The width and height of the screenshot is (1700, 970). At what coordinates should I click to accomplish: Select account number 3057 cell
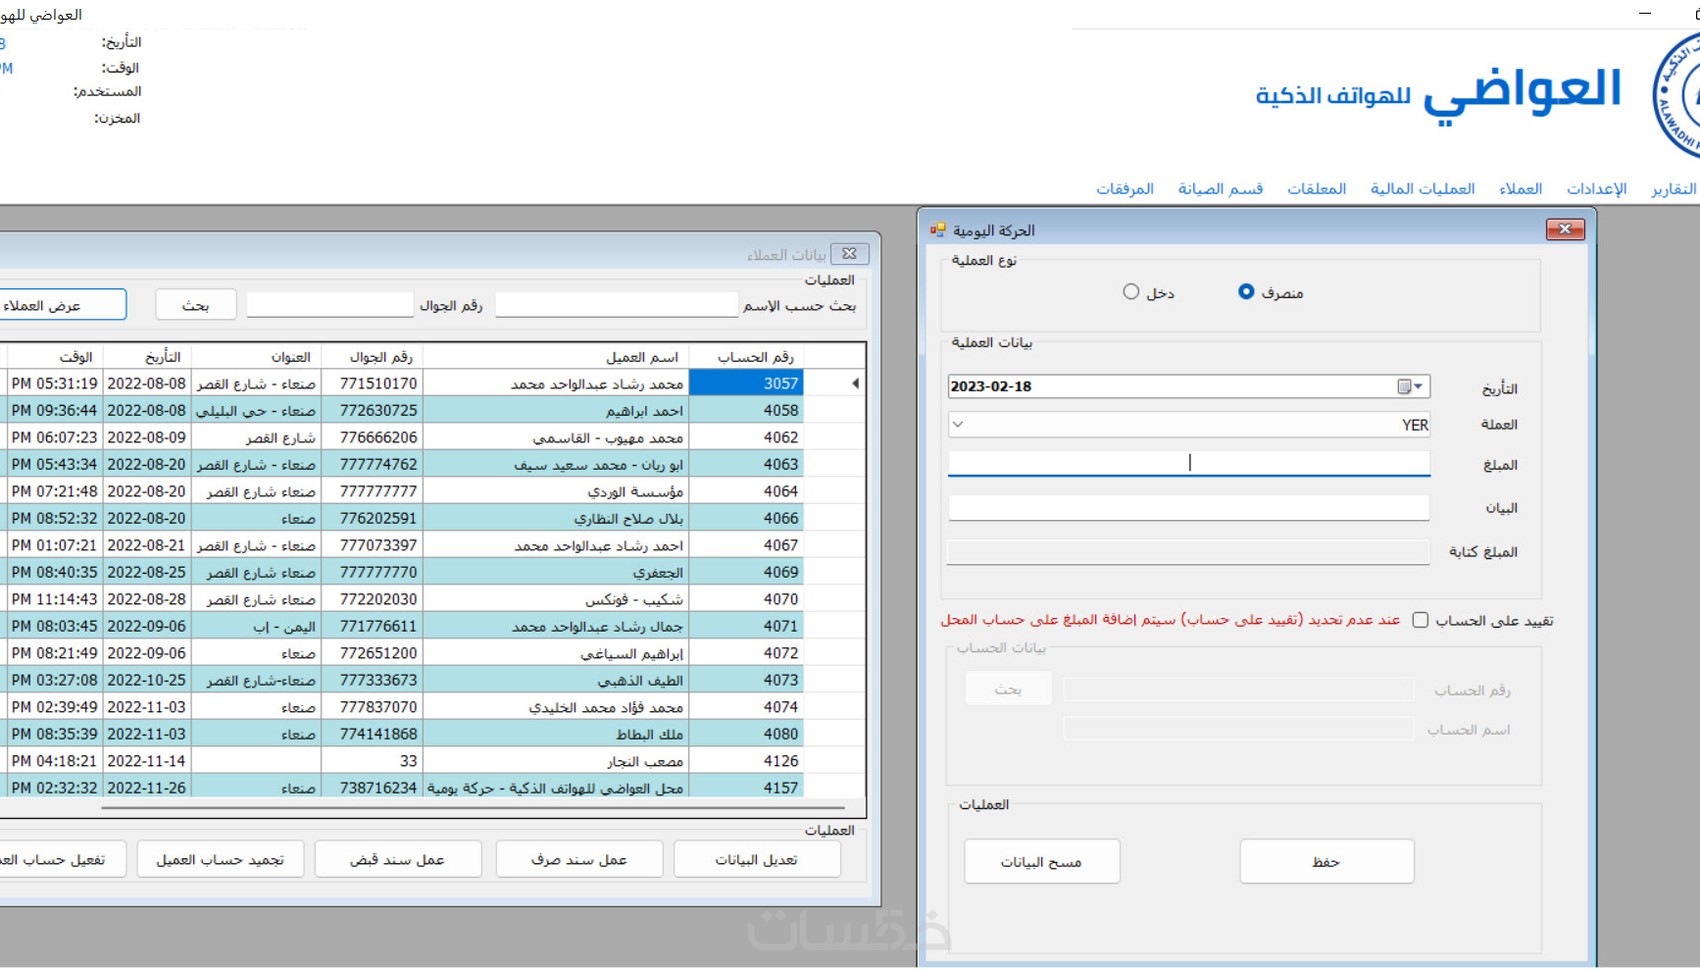746,383
